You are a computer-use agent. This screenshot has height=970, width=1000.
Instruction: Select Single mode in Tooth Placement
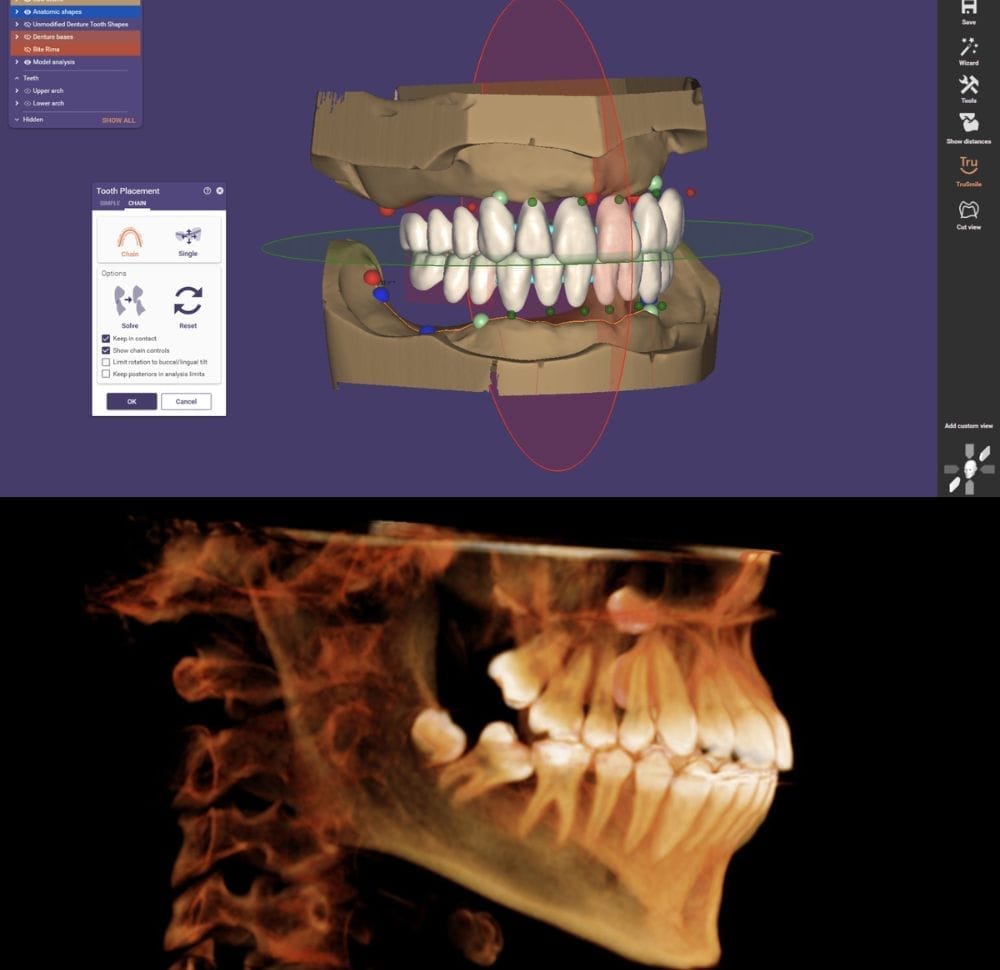tap(190, 238)
